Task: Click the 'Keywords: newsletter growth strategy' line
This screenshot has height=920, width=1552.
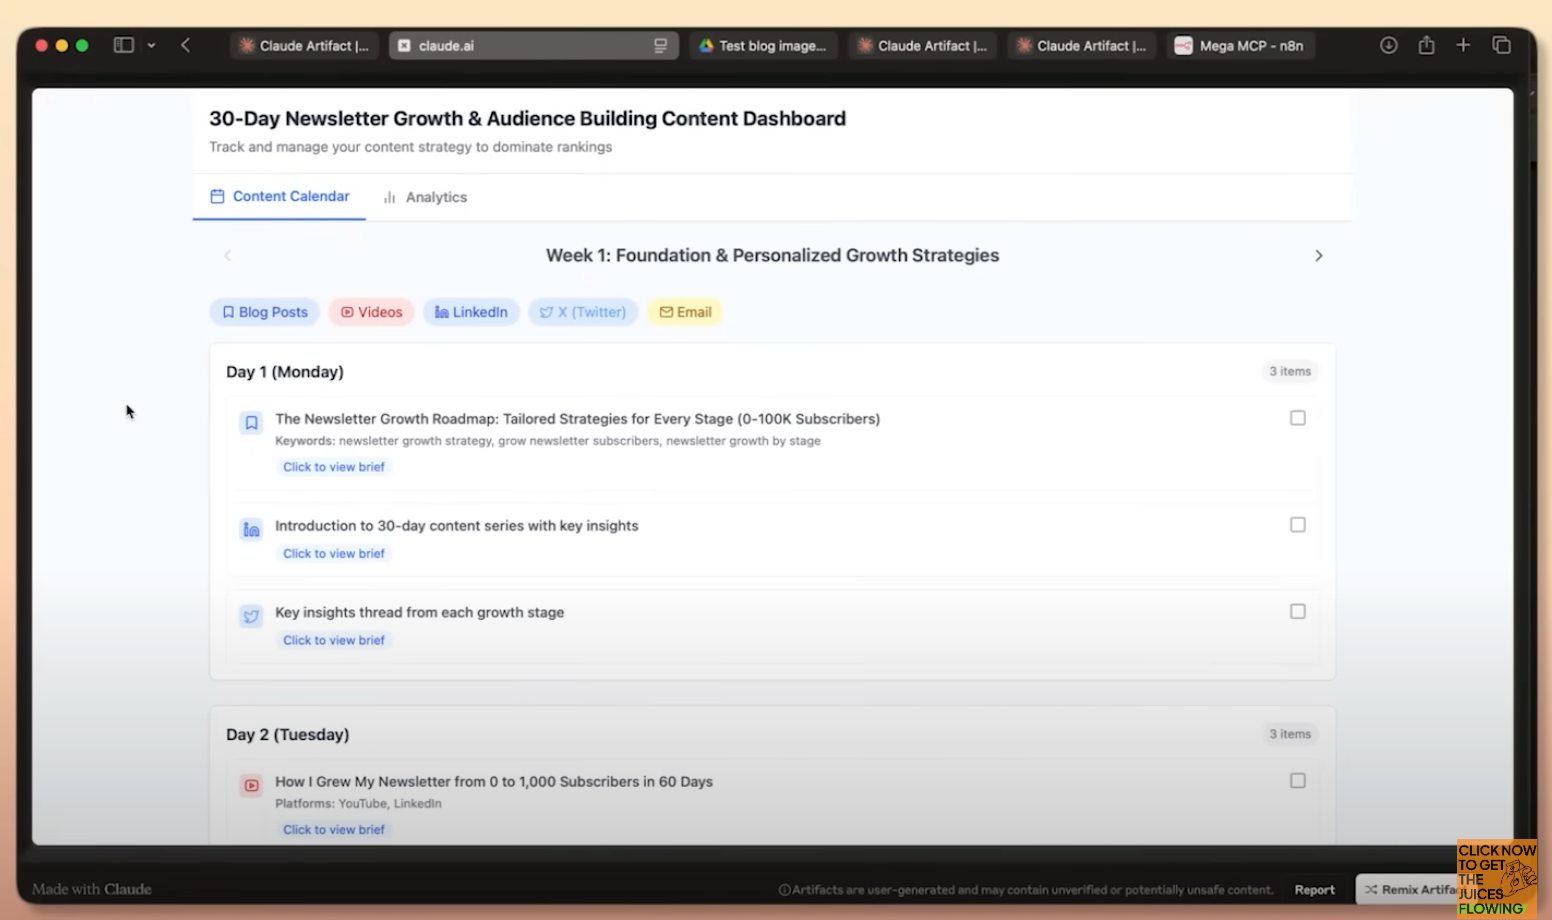Action: click(x=548, y=441)
